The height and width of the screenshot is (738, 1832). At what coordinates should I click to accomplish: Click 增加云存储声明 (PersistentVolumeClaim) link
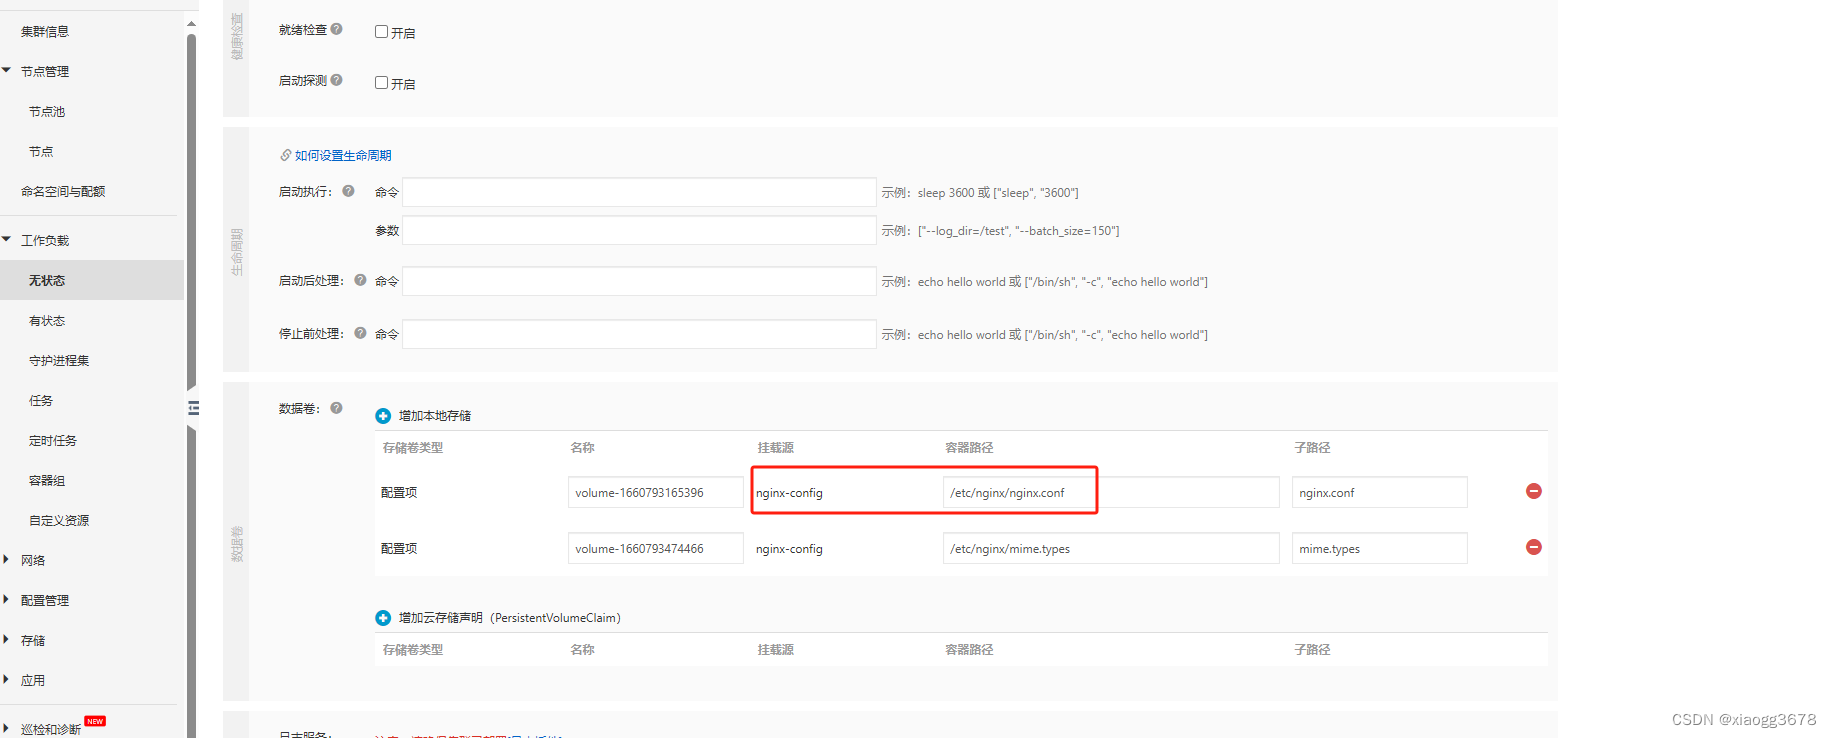pos(510,618)
